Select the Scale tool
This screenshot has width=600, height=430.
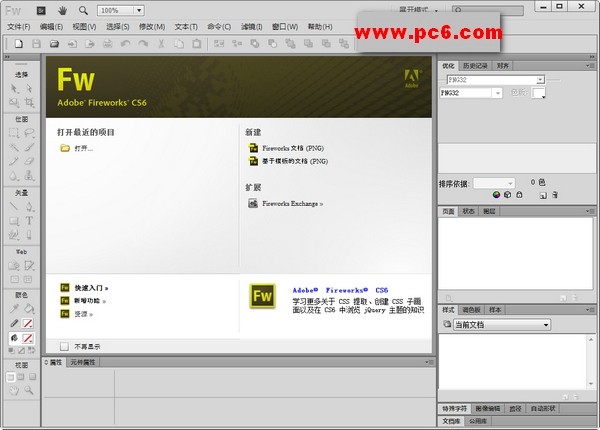[x=14, y=102]
